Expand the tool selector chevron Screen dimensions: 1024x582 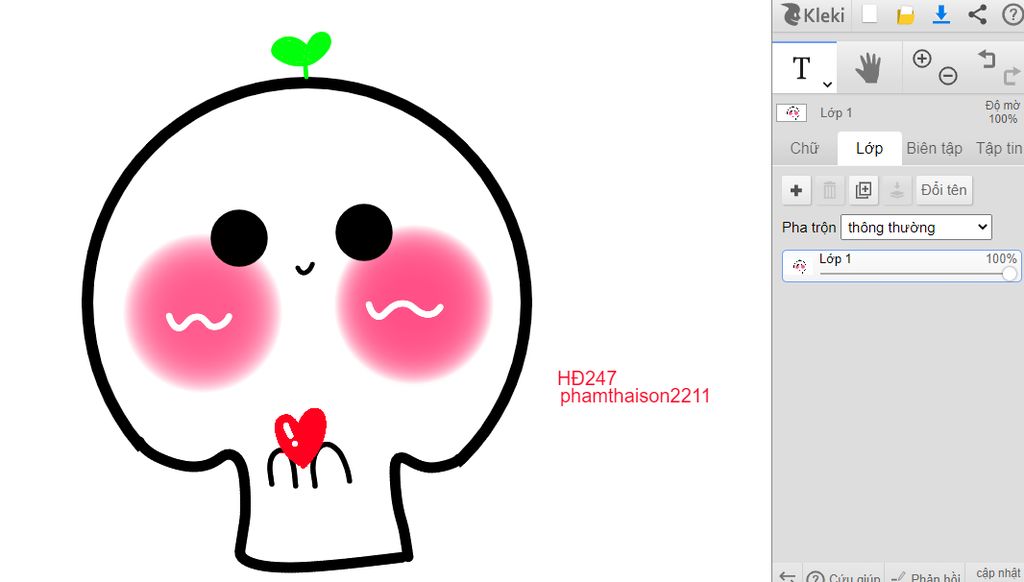(x=827, y=84)
